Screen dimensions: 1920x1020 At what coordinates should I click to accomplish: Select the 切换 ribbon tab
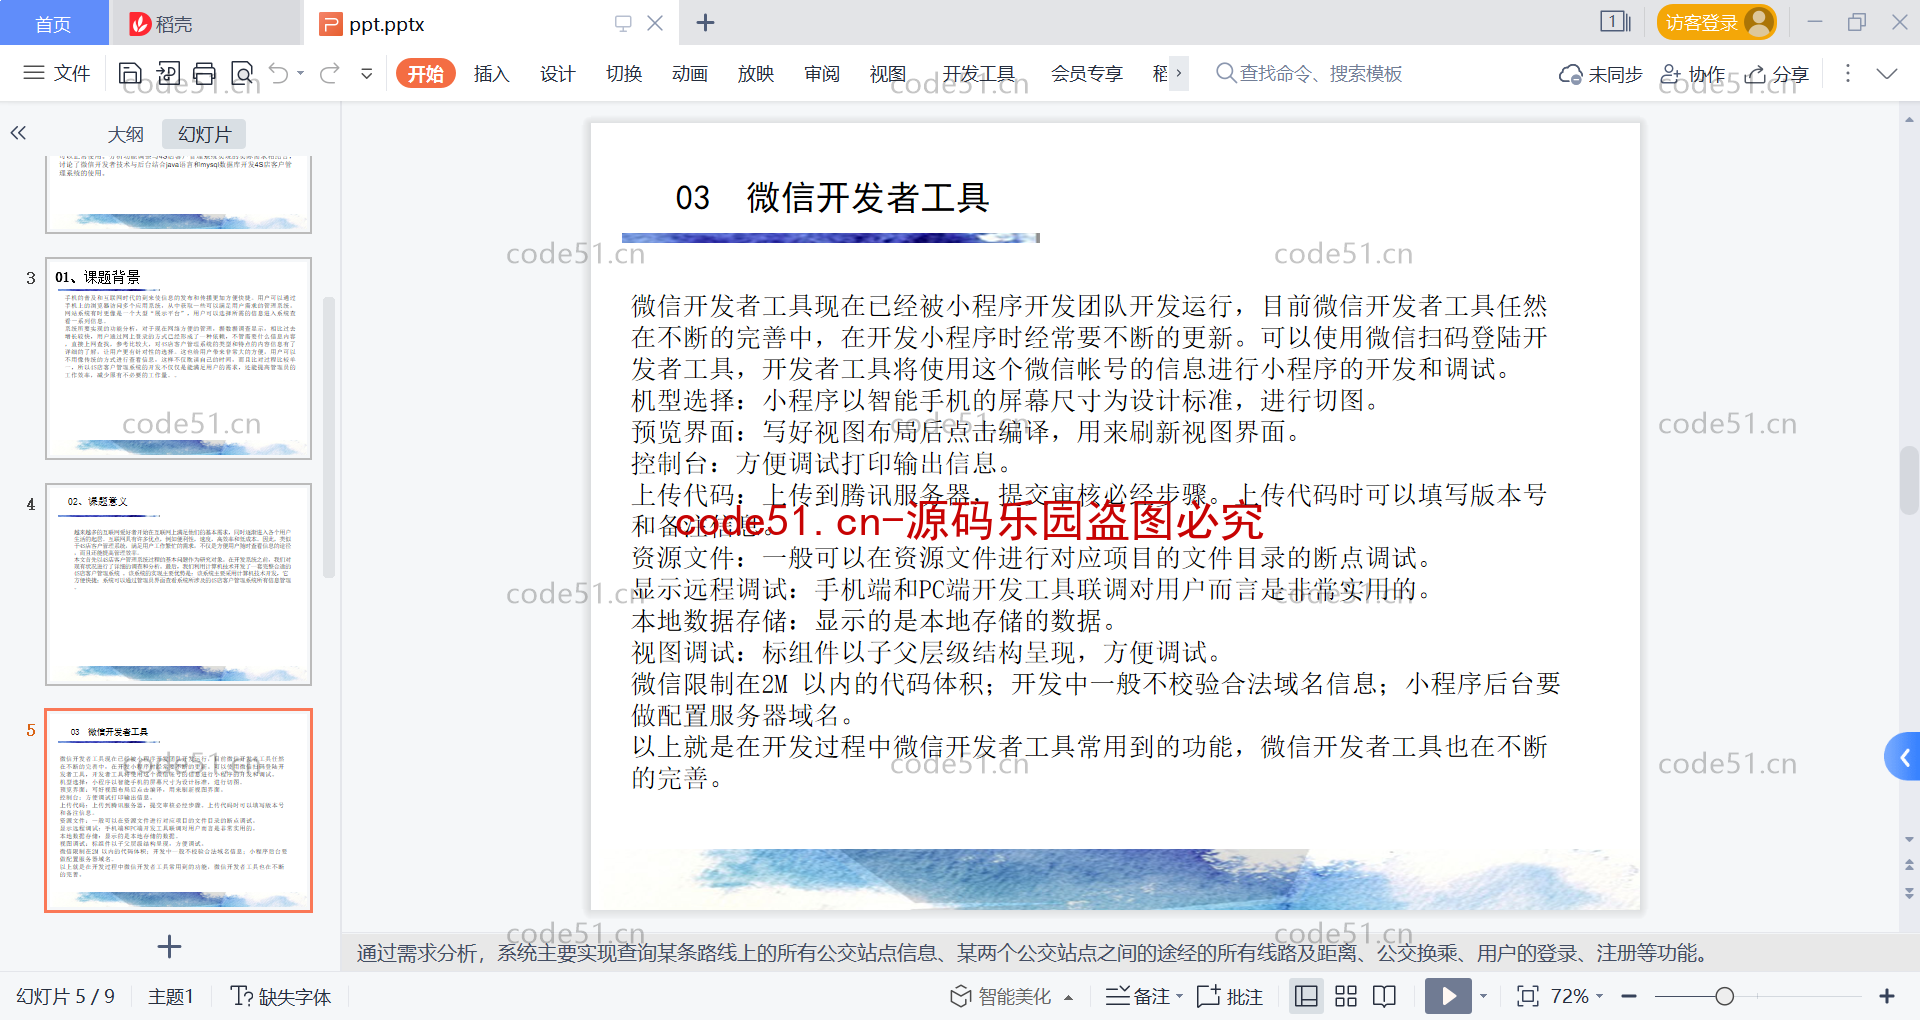[x=623, y=73]
